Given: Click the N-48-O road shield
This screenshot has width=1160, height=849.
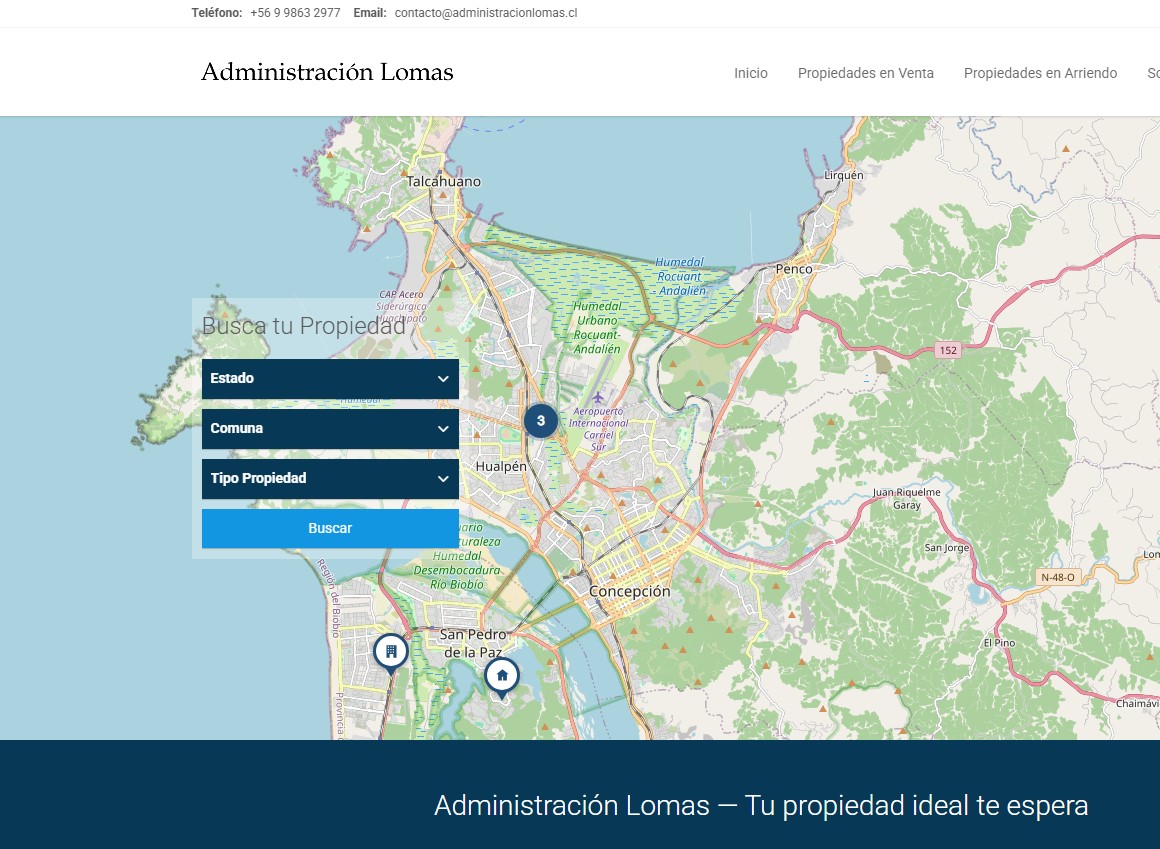Looking at the screenshot, I should pyautogui.click(x=1058, y=578).
